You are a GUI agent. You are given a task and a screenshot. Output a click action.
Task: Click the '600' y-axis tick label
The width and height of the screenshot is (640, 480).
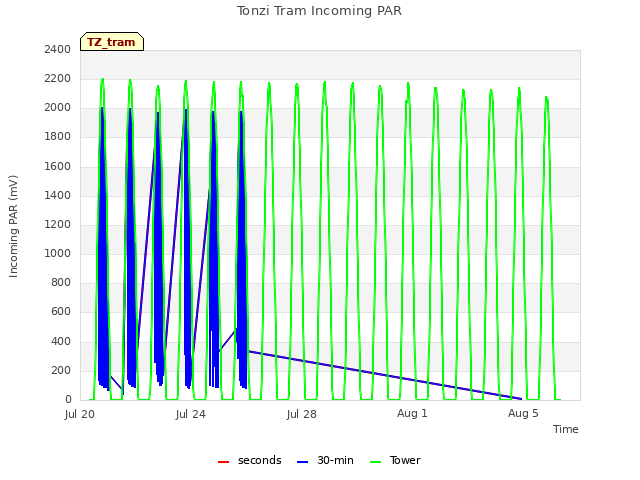click(61, 312)
